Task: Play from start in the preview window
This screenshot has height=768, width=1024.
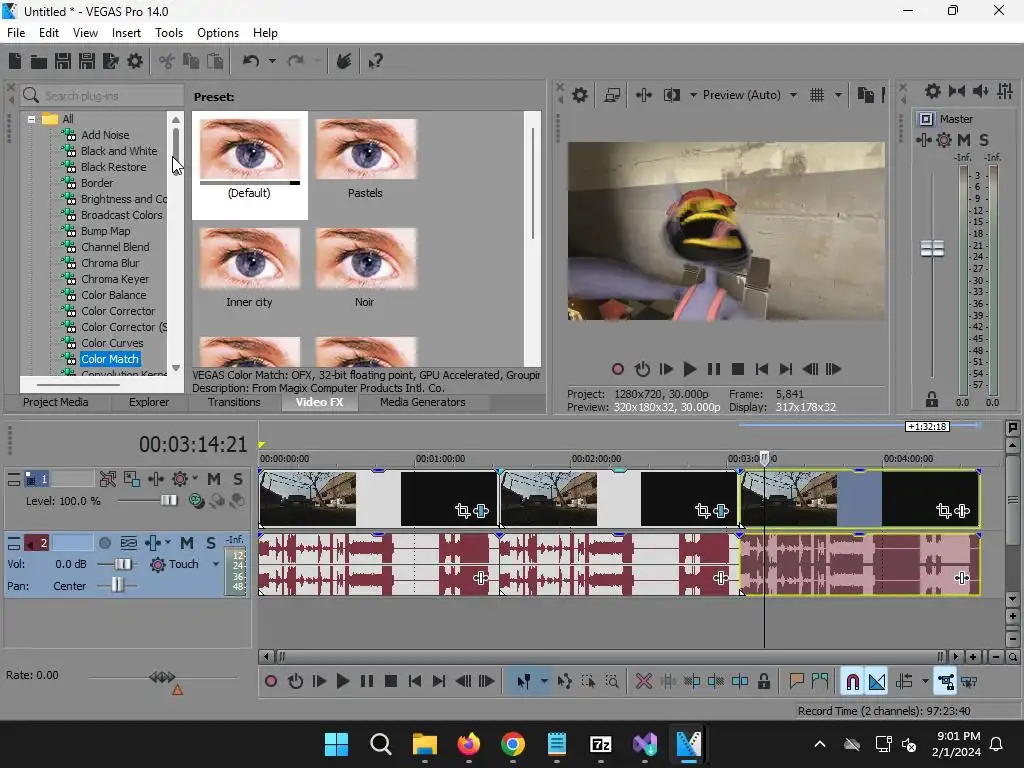Action: point(665,370)
